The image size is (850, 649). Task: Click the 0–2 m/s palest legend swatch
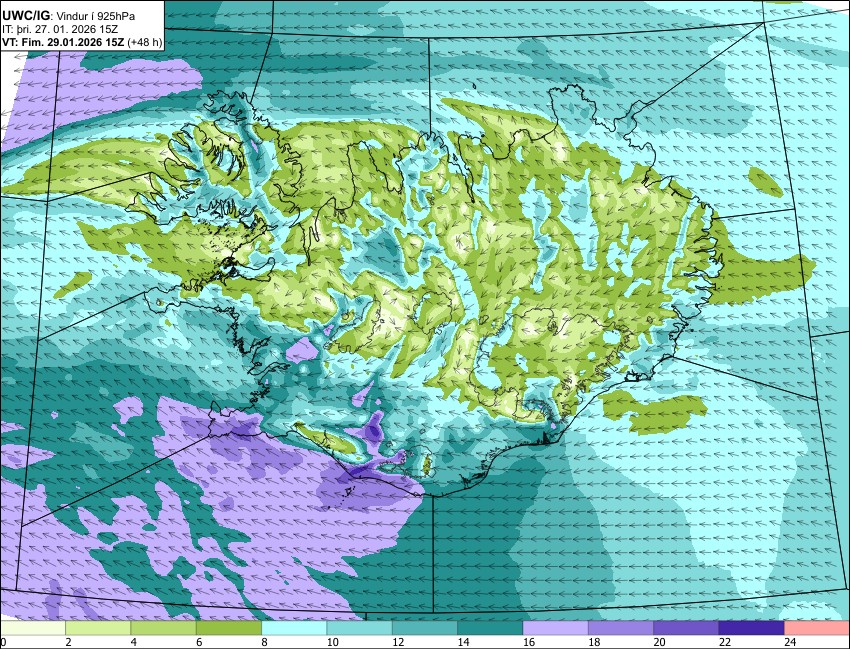[33, 628]
